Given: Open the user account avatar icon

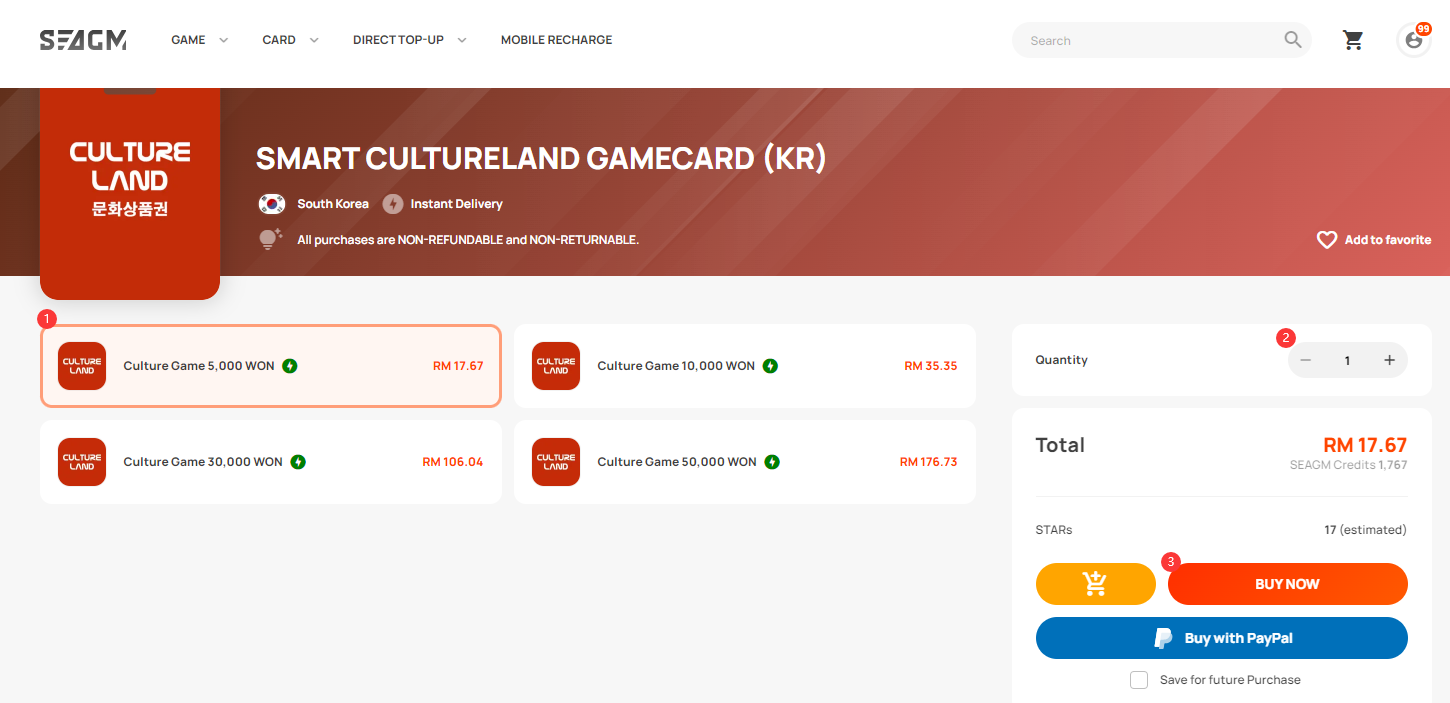Looking at the screenshot, I should tap(1414, 40).
